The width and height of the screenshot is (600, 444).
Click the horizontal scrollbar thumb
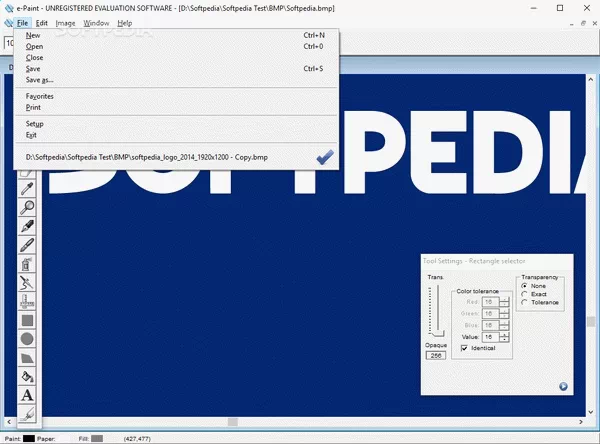233,422
